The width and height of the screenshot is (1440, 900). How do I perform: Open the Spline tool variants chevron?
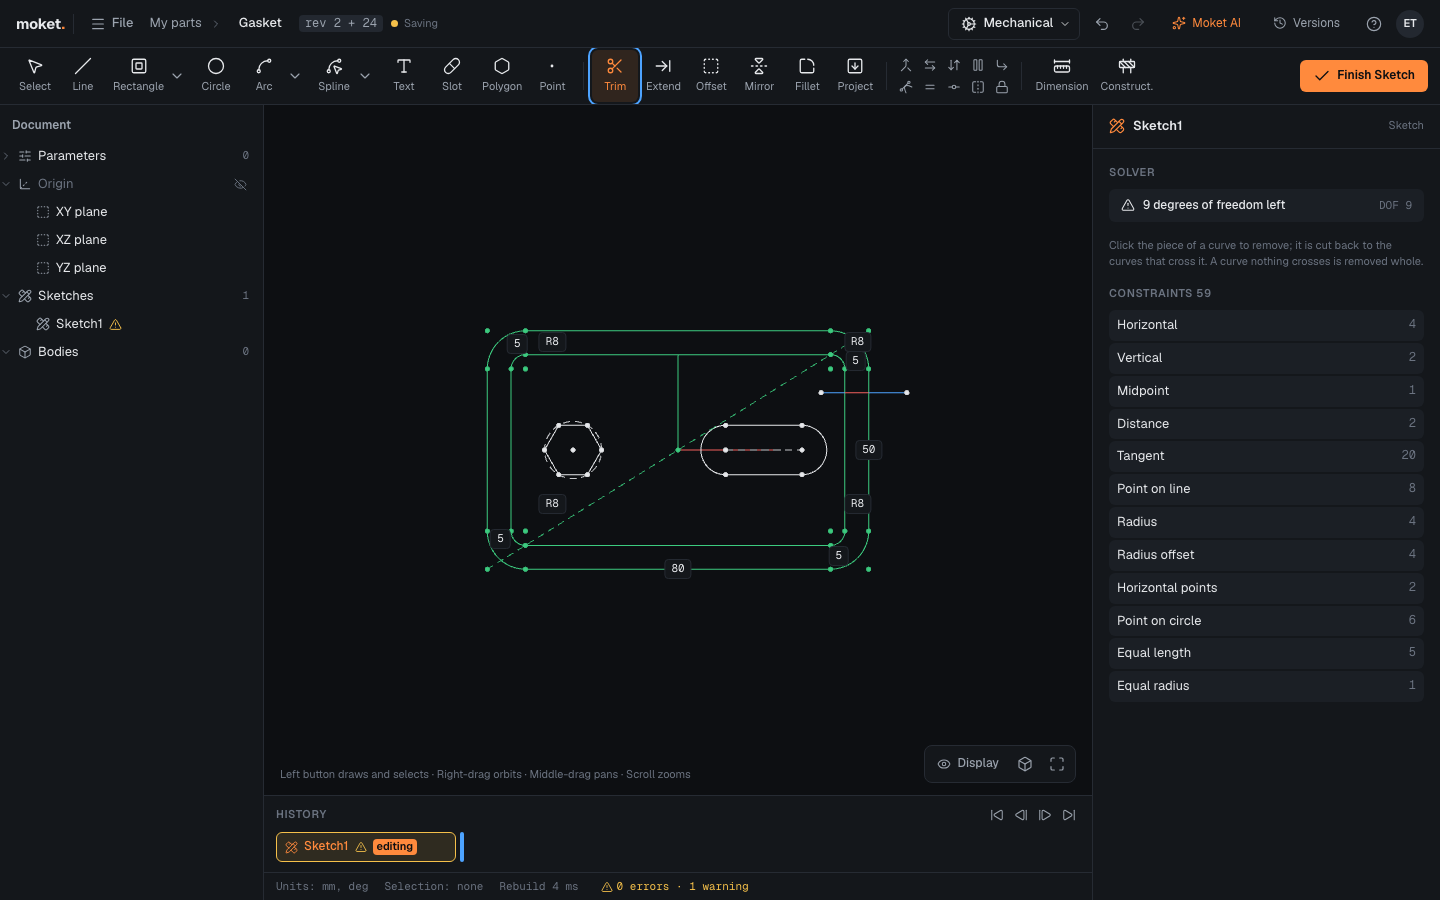(x=365, y=75)
